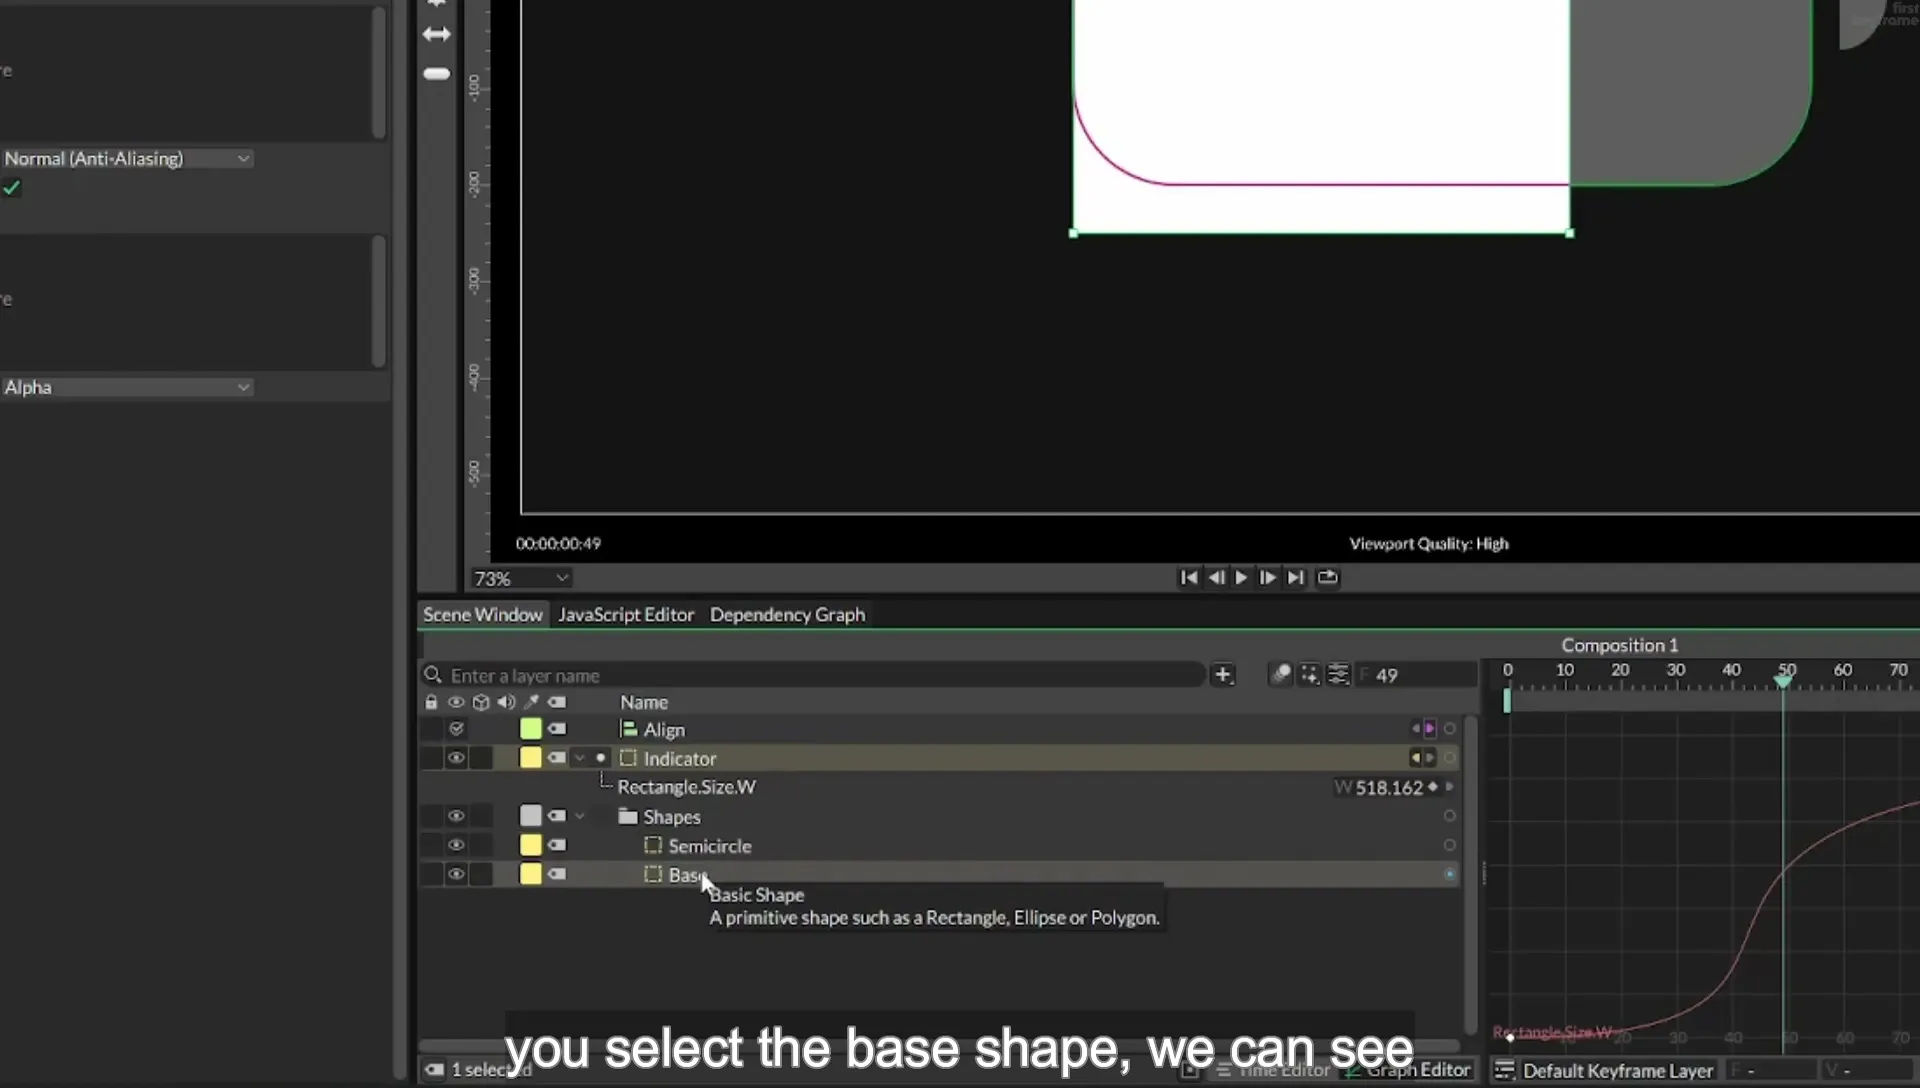Hide the Semicircle layer with eye icon
Screen dimensions: 1920x1088
(456, 845)
